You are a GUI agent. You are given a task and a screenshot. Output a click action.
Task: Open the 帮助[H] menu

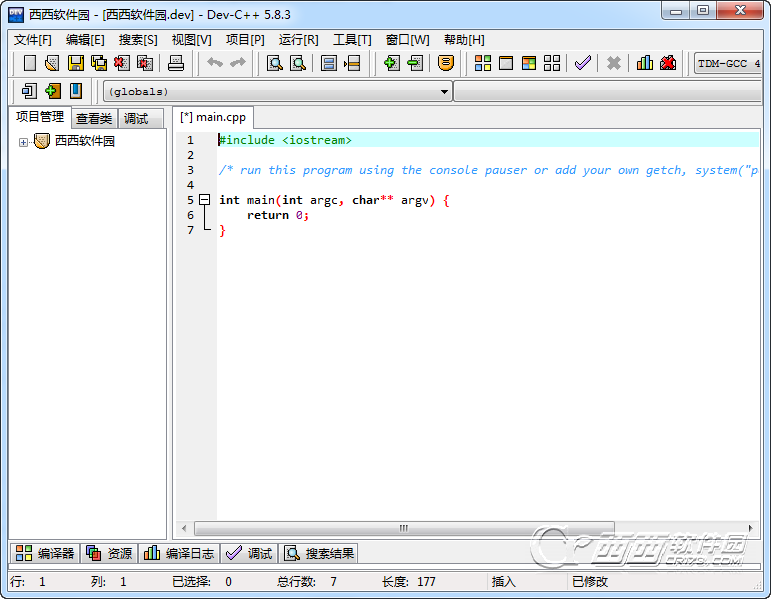click(x=464, y=40)
